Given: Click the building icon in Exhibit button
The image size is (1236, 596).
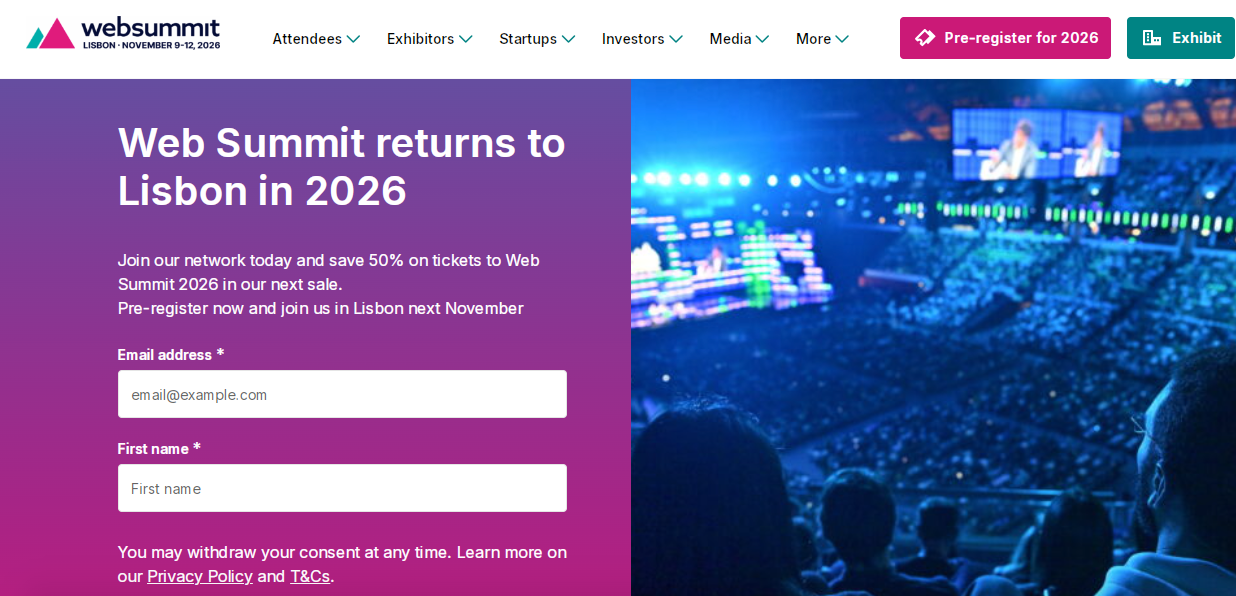Looking at the screenshot, I should click(x=1152, y=38).
